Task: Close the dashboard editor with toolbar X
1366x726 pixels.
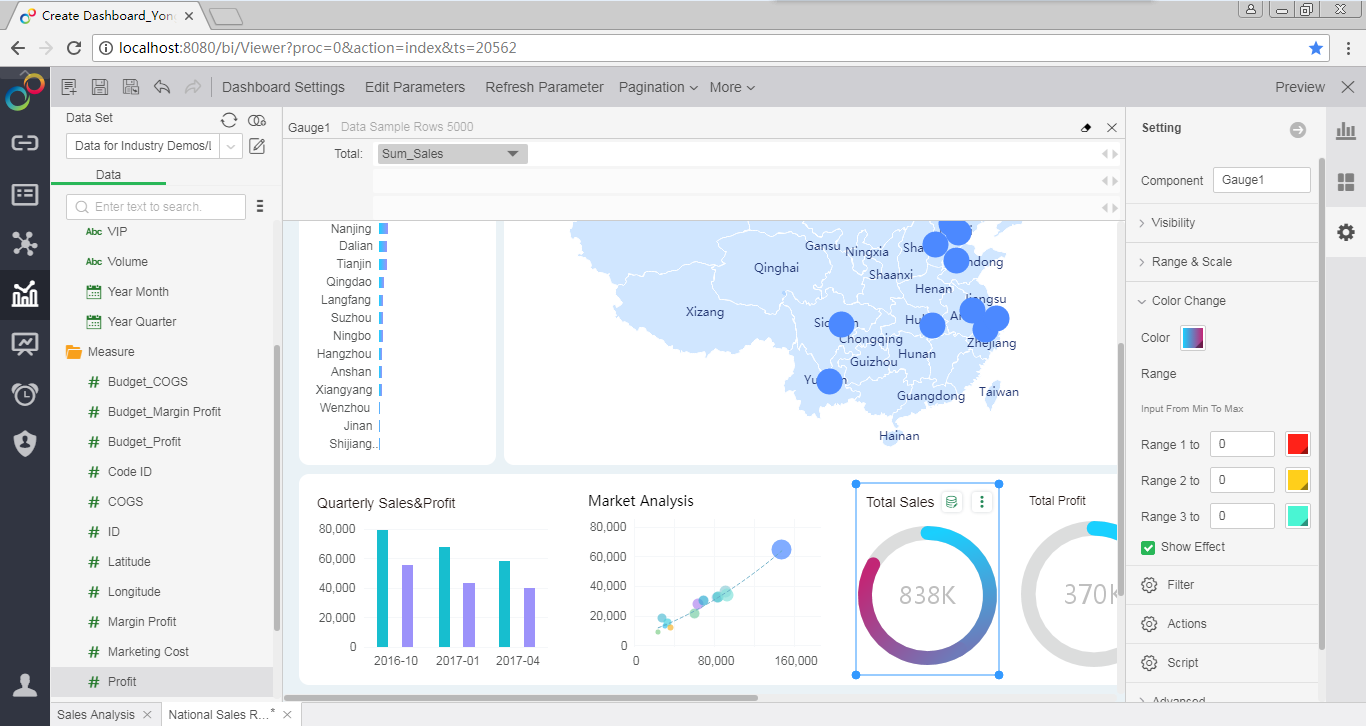Action: tap(1347, 87)
